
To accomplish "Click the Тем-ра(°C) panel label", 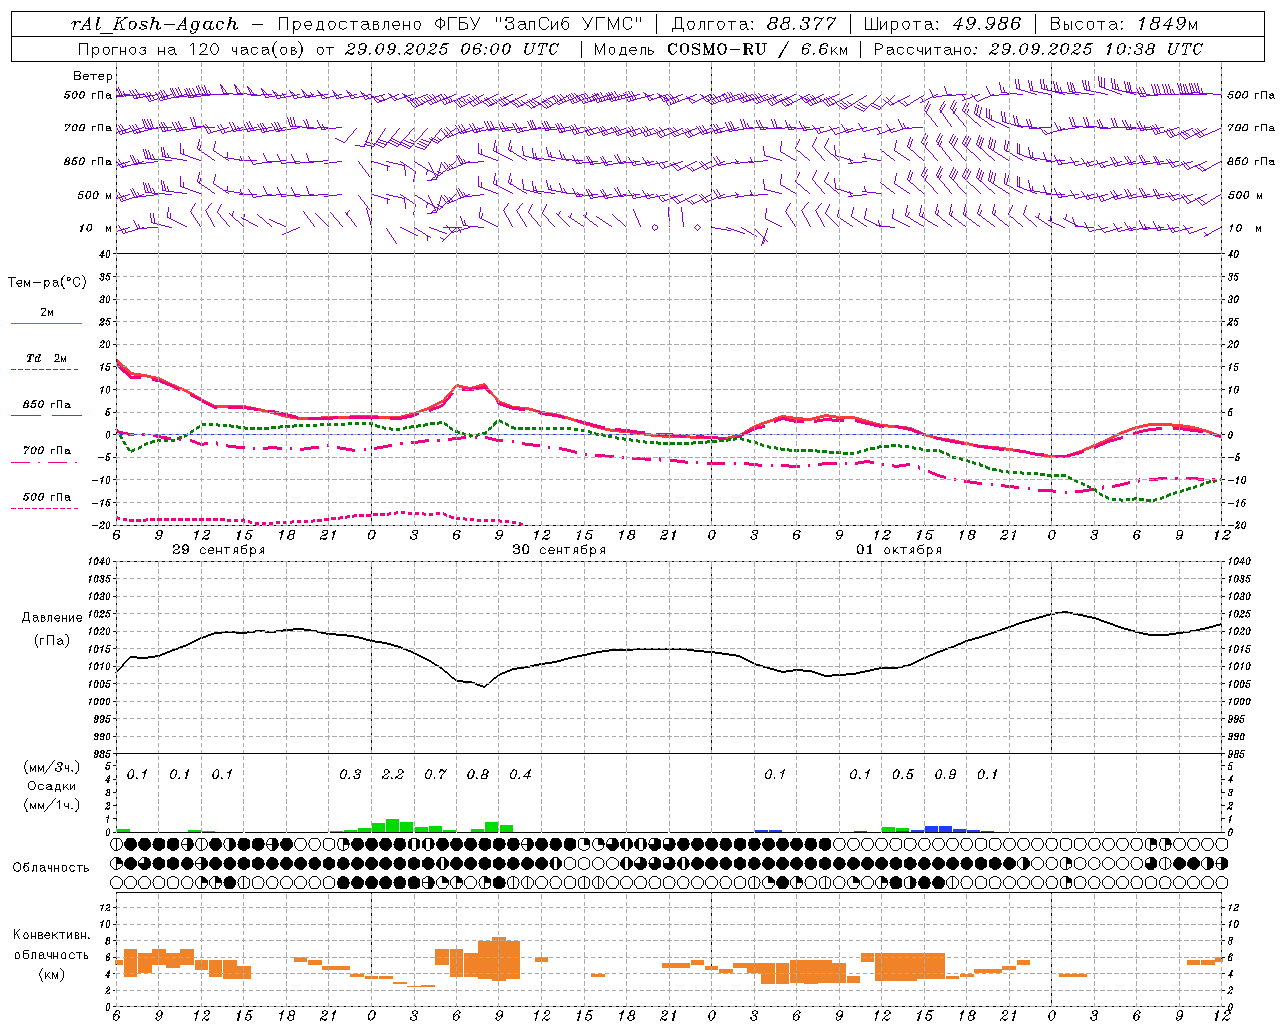I will 47,283.
